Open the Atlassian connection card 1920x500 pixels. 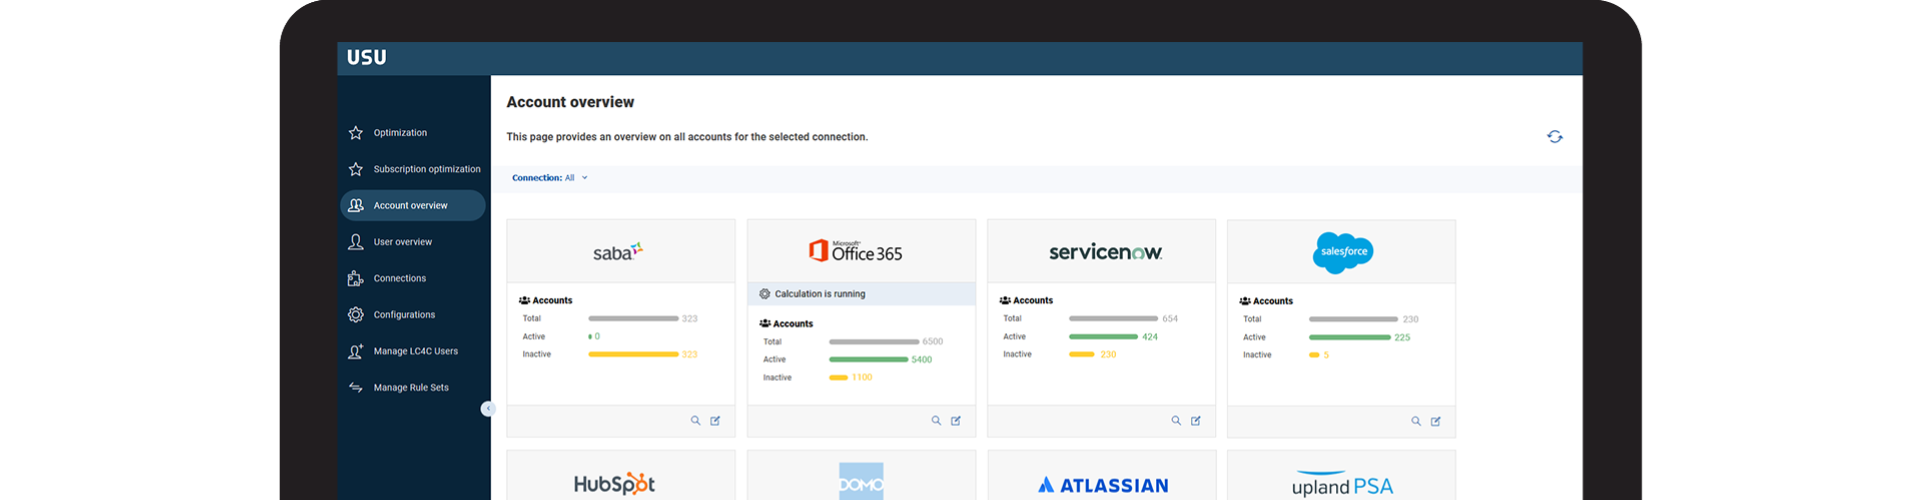[1102, 477]
